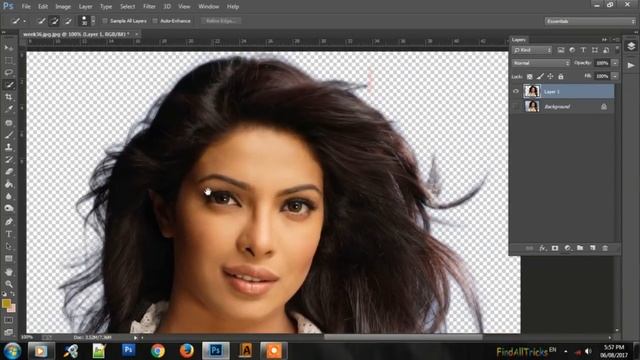Open the Window menu

coord(209,7)
